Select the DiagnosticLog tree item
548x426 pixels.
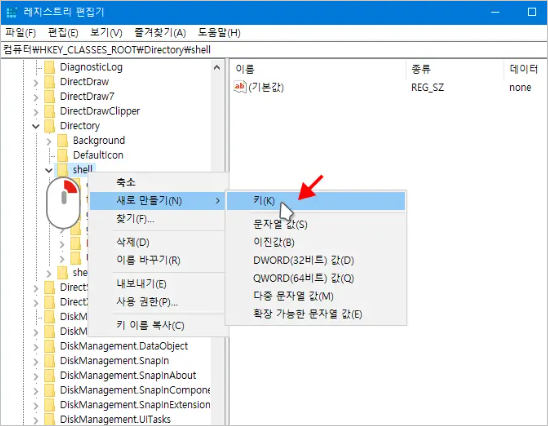pos(91,67)
